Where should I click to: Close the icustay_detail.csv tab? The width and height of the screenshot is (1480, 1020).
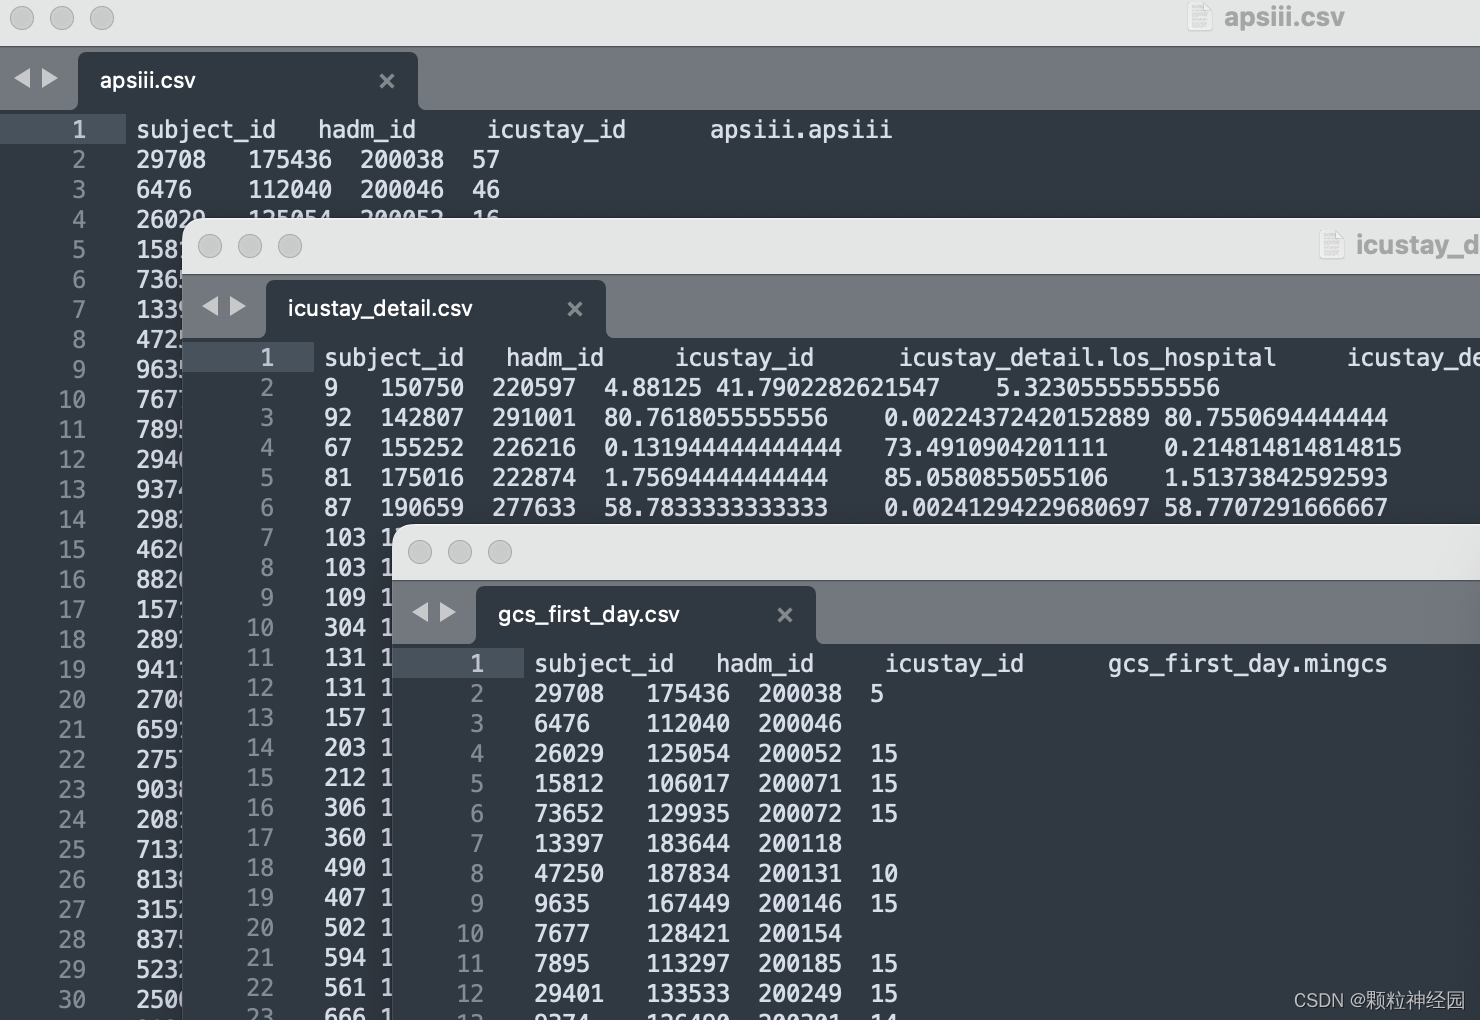click(575, 309)
